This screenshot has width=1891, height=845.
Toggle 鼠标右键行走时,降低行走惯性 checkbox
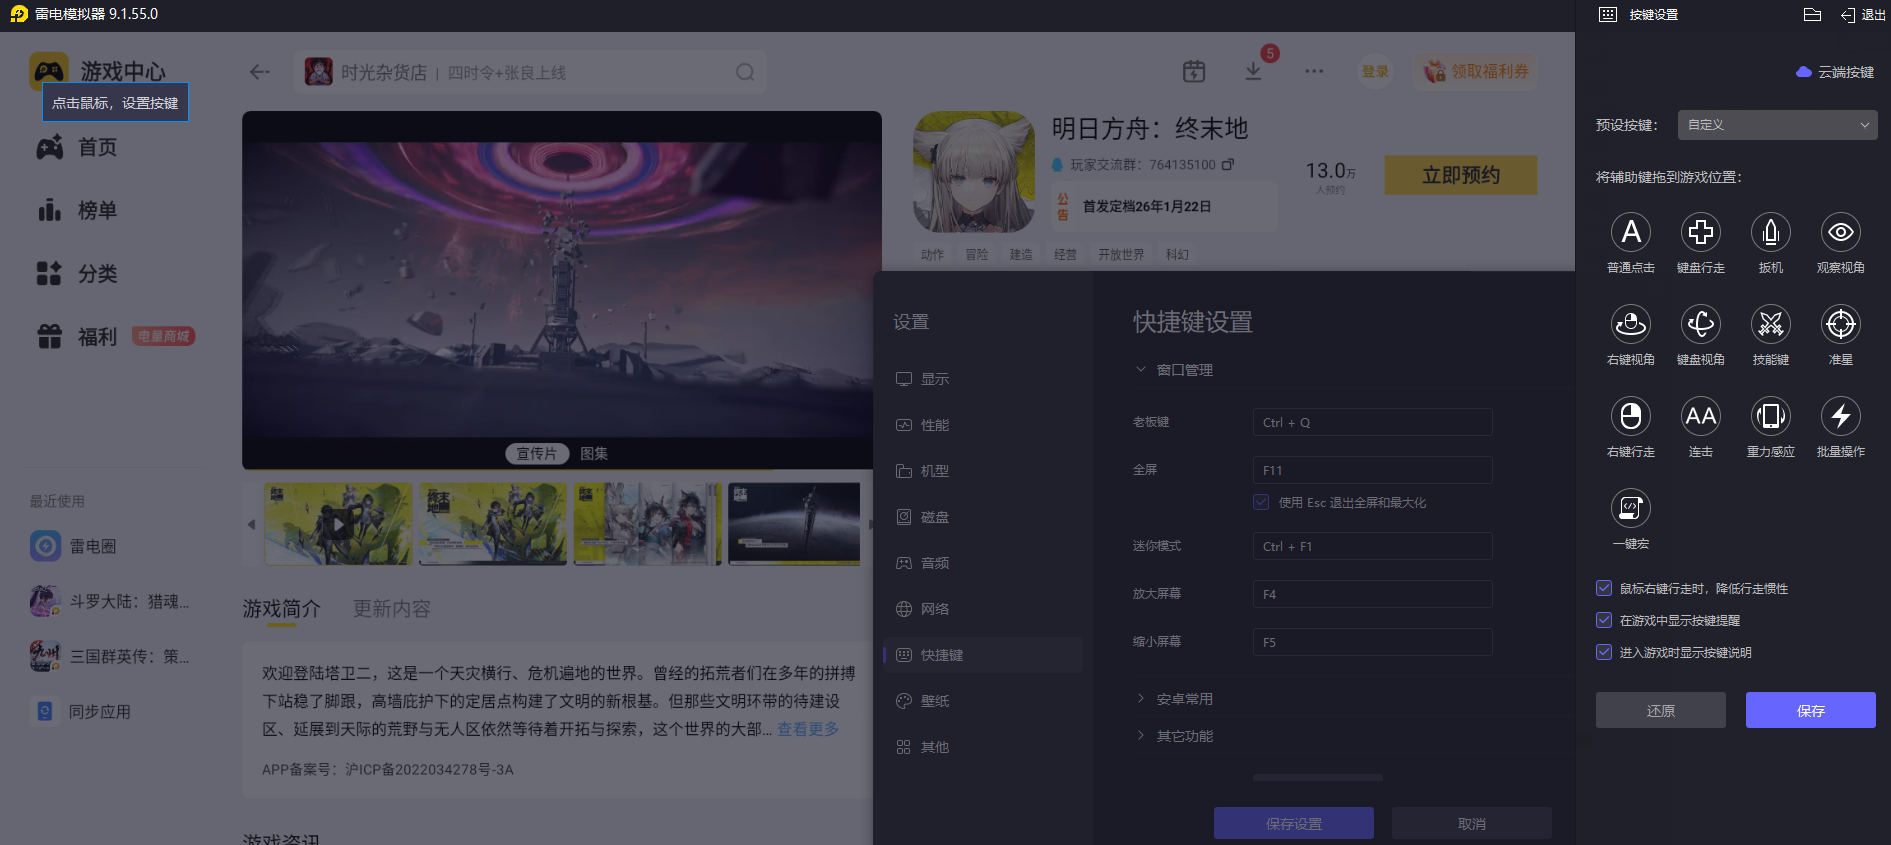pyautogui.click(x=1604, y=589)
